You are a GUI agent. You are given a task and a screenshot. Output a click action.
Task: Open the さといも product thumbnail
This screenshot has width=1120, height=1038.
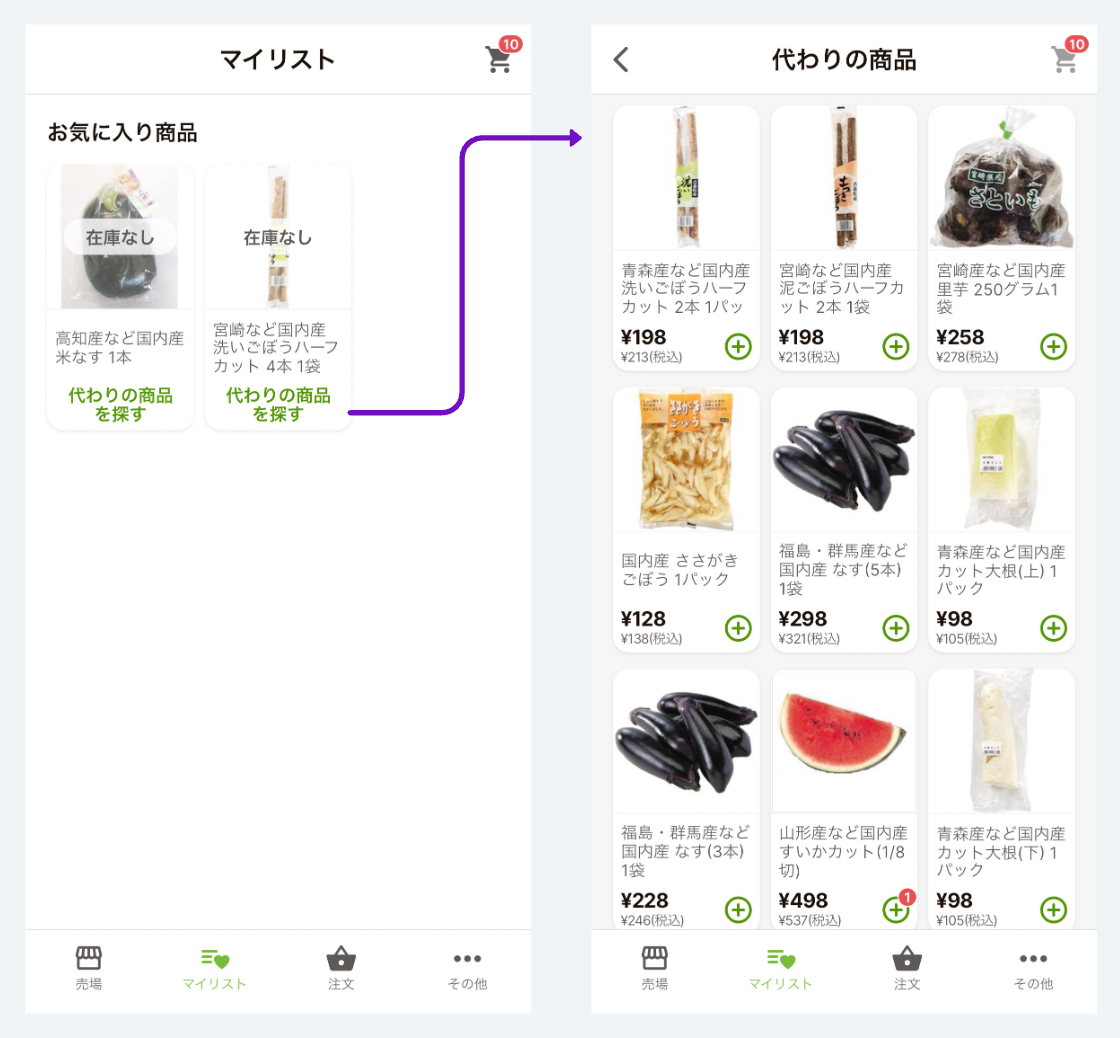pos(1001,177)
